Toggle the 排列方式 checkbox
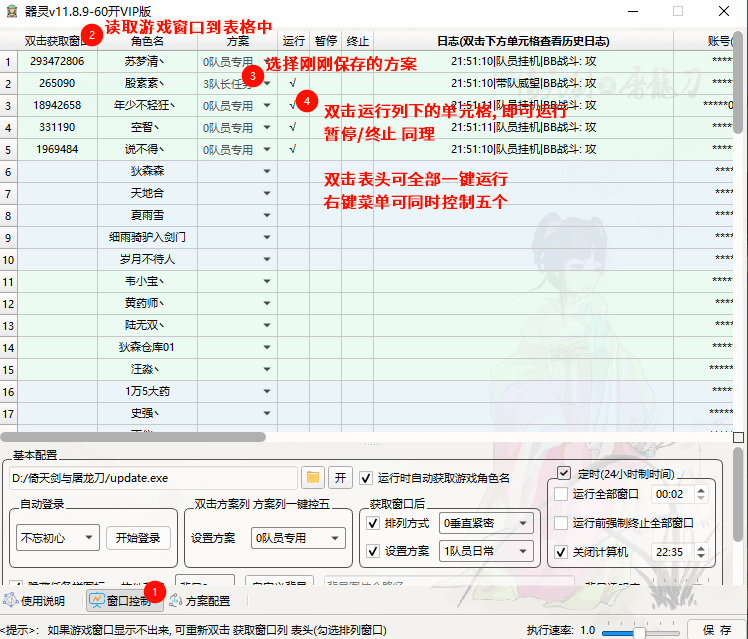 pyautogui.click(x=374, y=523)
